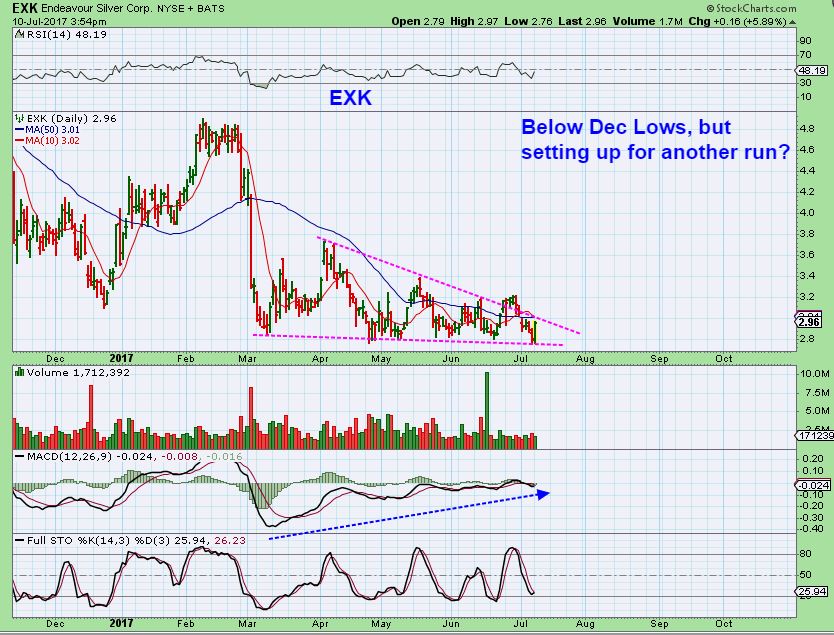The width and height of the screenshot is (834, 635).
Task: Click the Chg +0.16 (+5.89%) value
Action: point(737,22)
